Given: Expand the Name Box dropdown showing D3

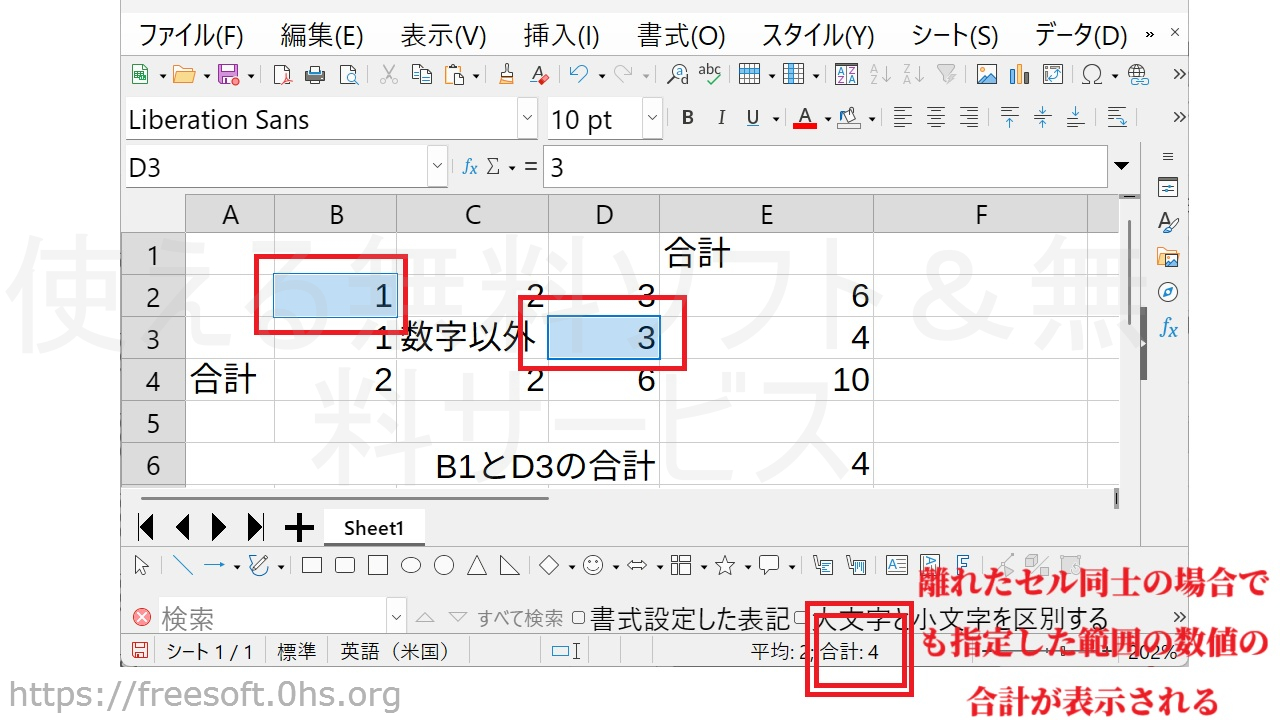Looking at the screenshot, I should coord(436,167).
